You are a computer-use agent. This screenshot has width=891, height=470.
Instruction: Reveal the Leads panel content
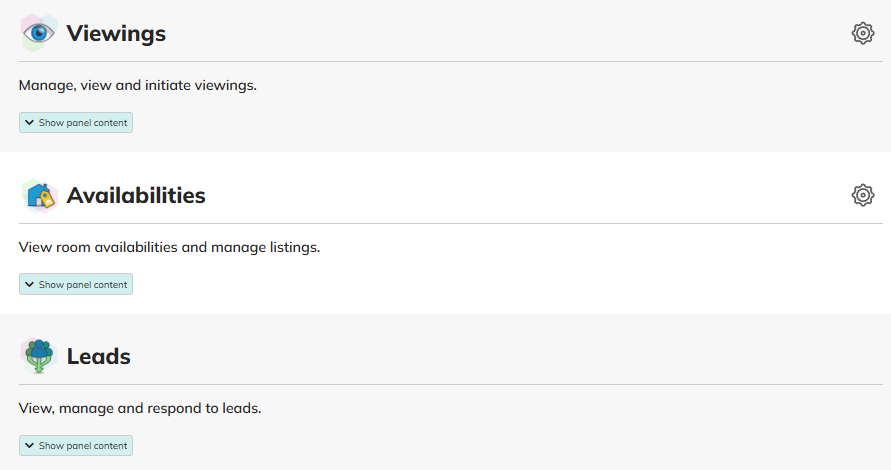click(x=76, y=446)
